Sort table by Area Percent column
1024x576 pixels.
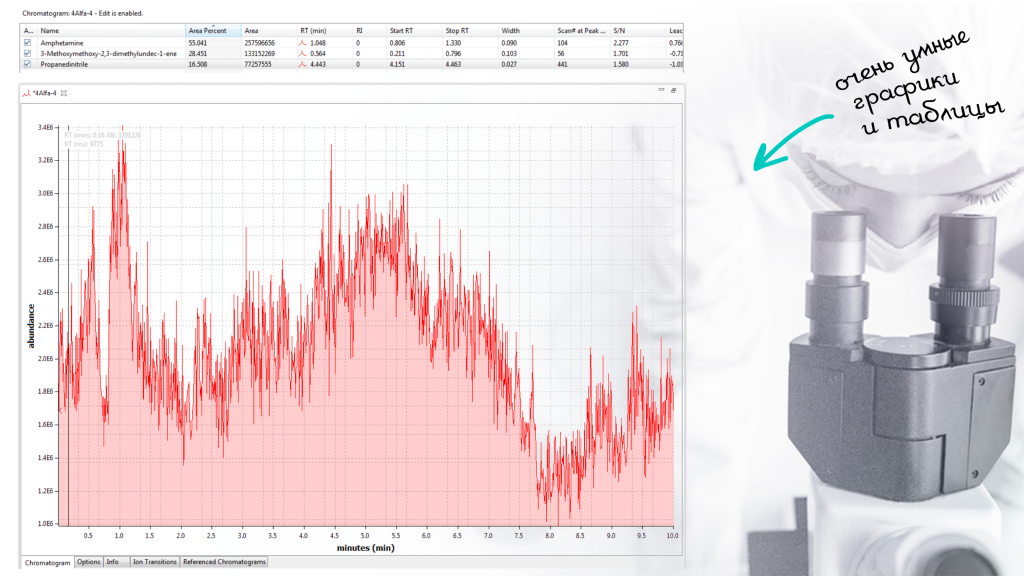point(208,31)
